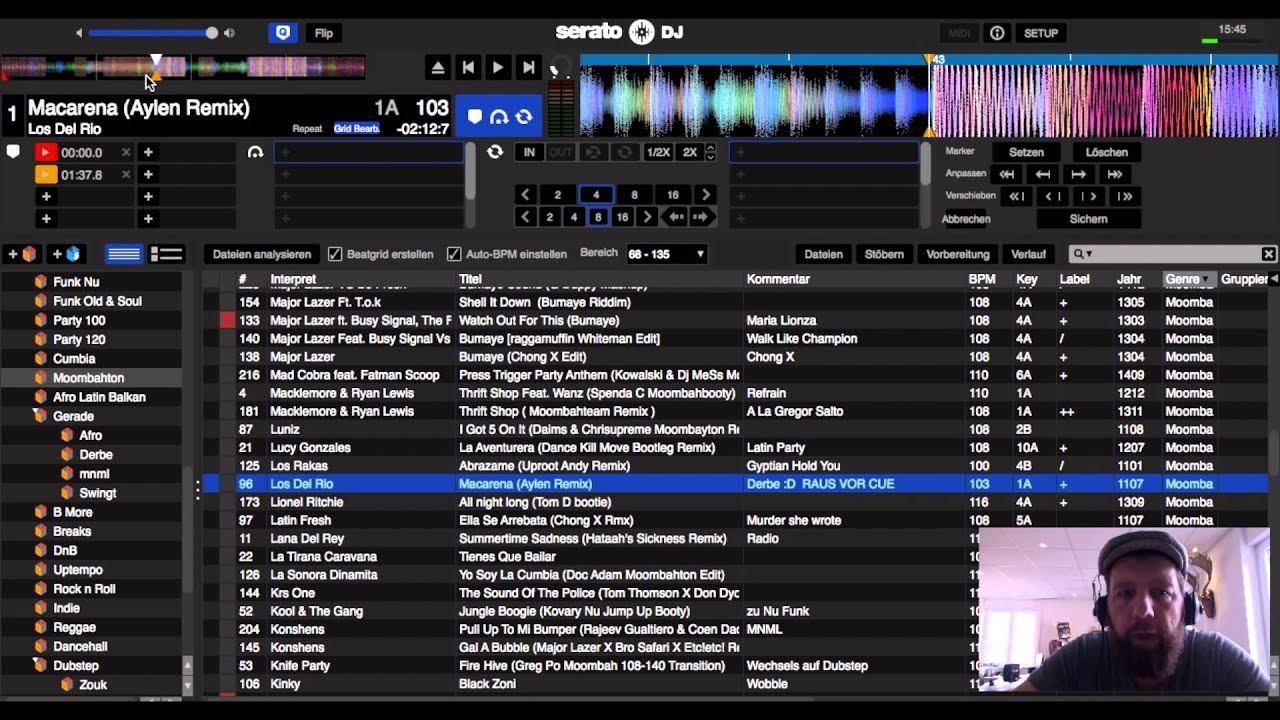The height and width of the screenshot is (720, 1280).
Task: Open the Flip panel button
Action: 324,33
